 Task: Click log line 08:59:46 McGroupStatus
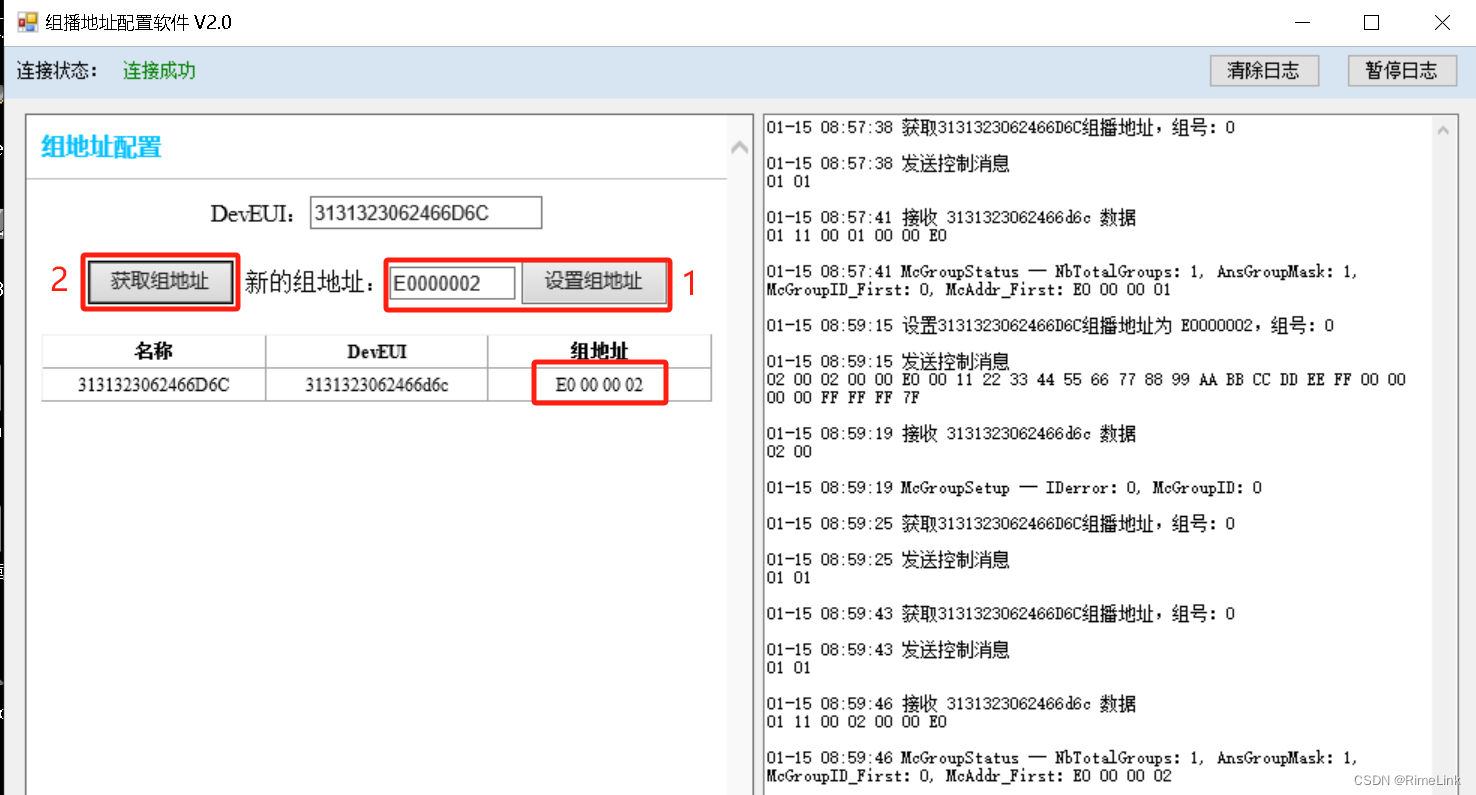pos(1062,767)
